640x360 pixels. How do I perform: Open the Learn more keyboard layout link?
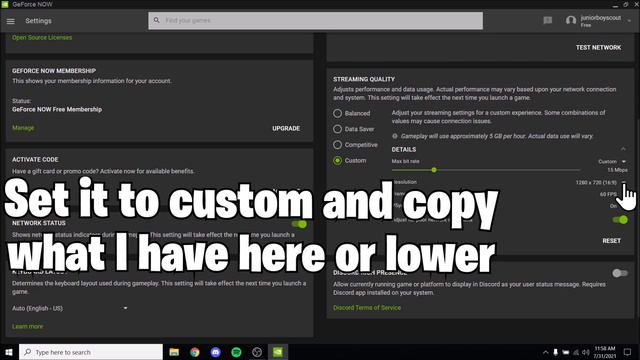(x=27, y=327)
